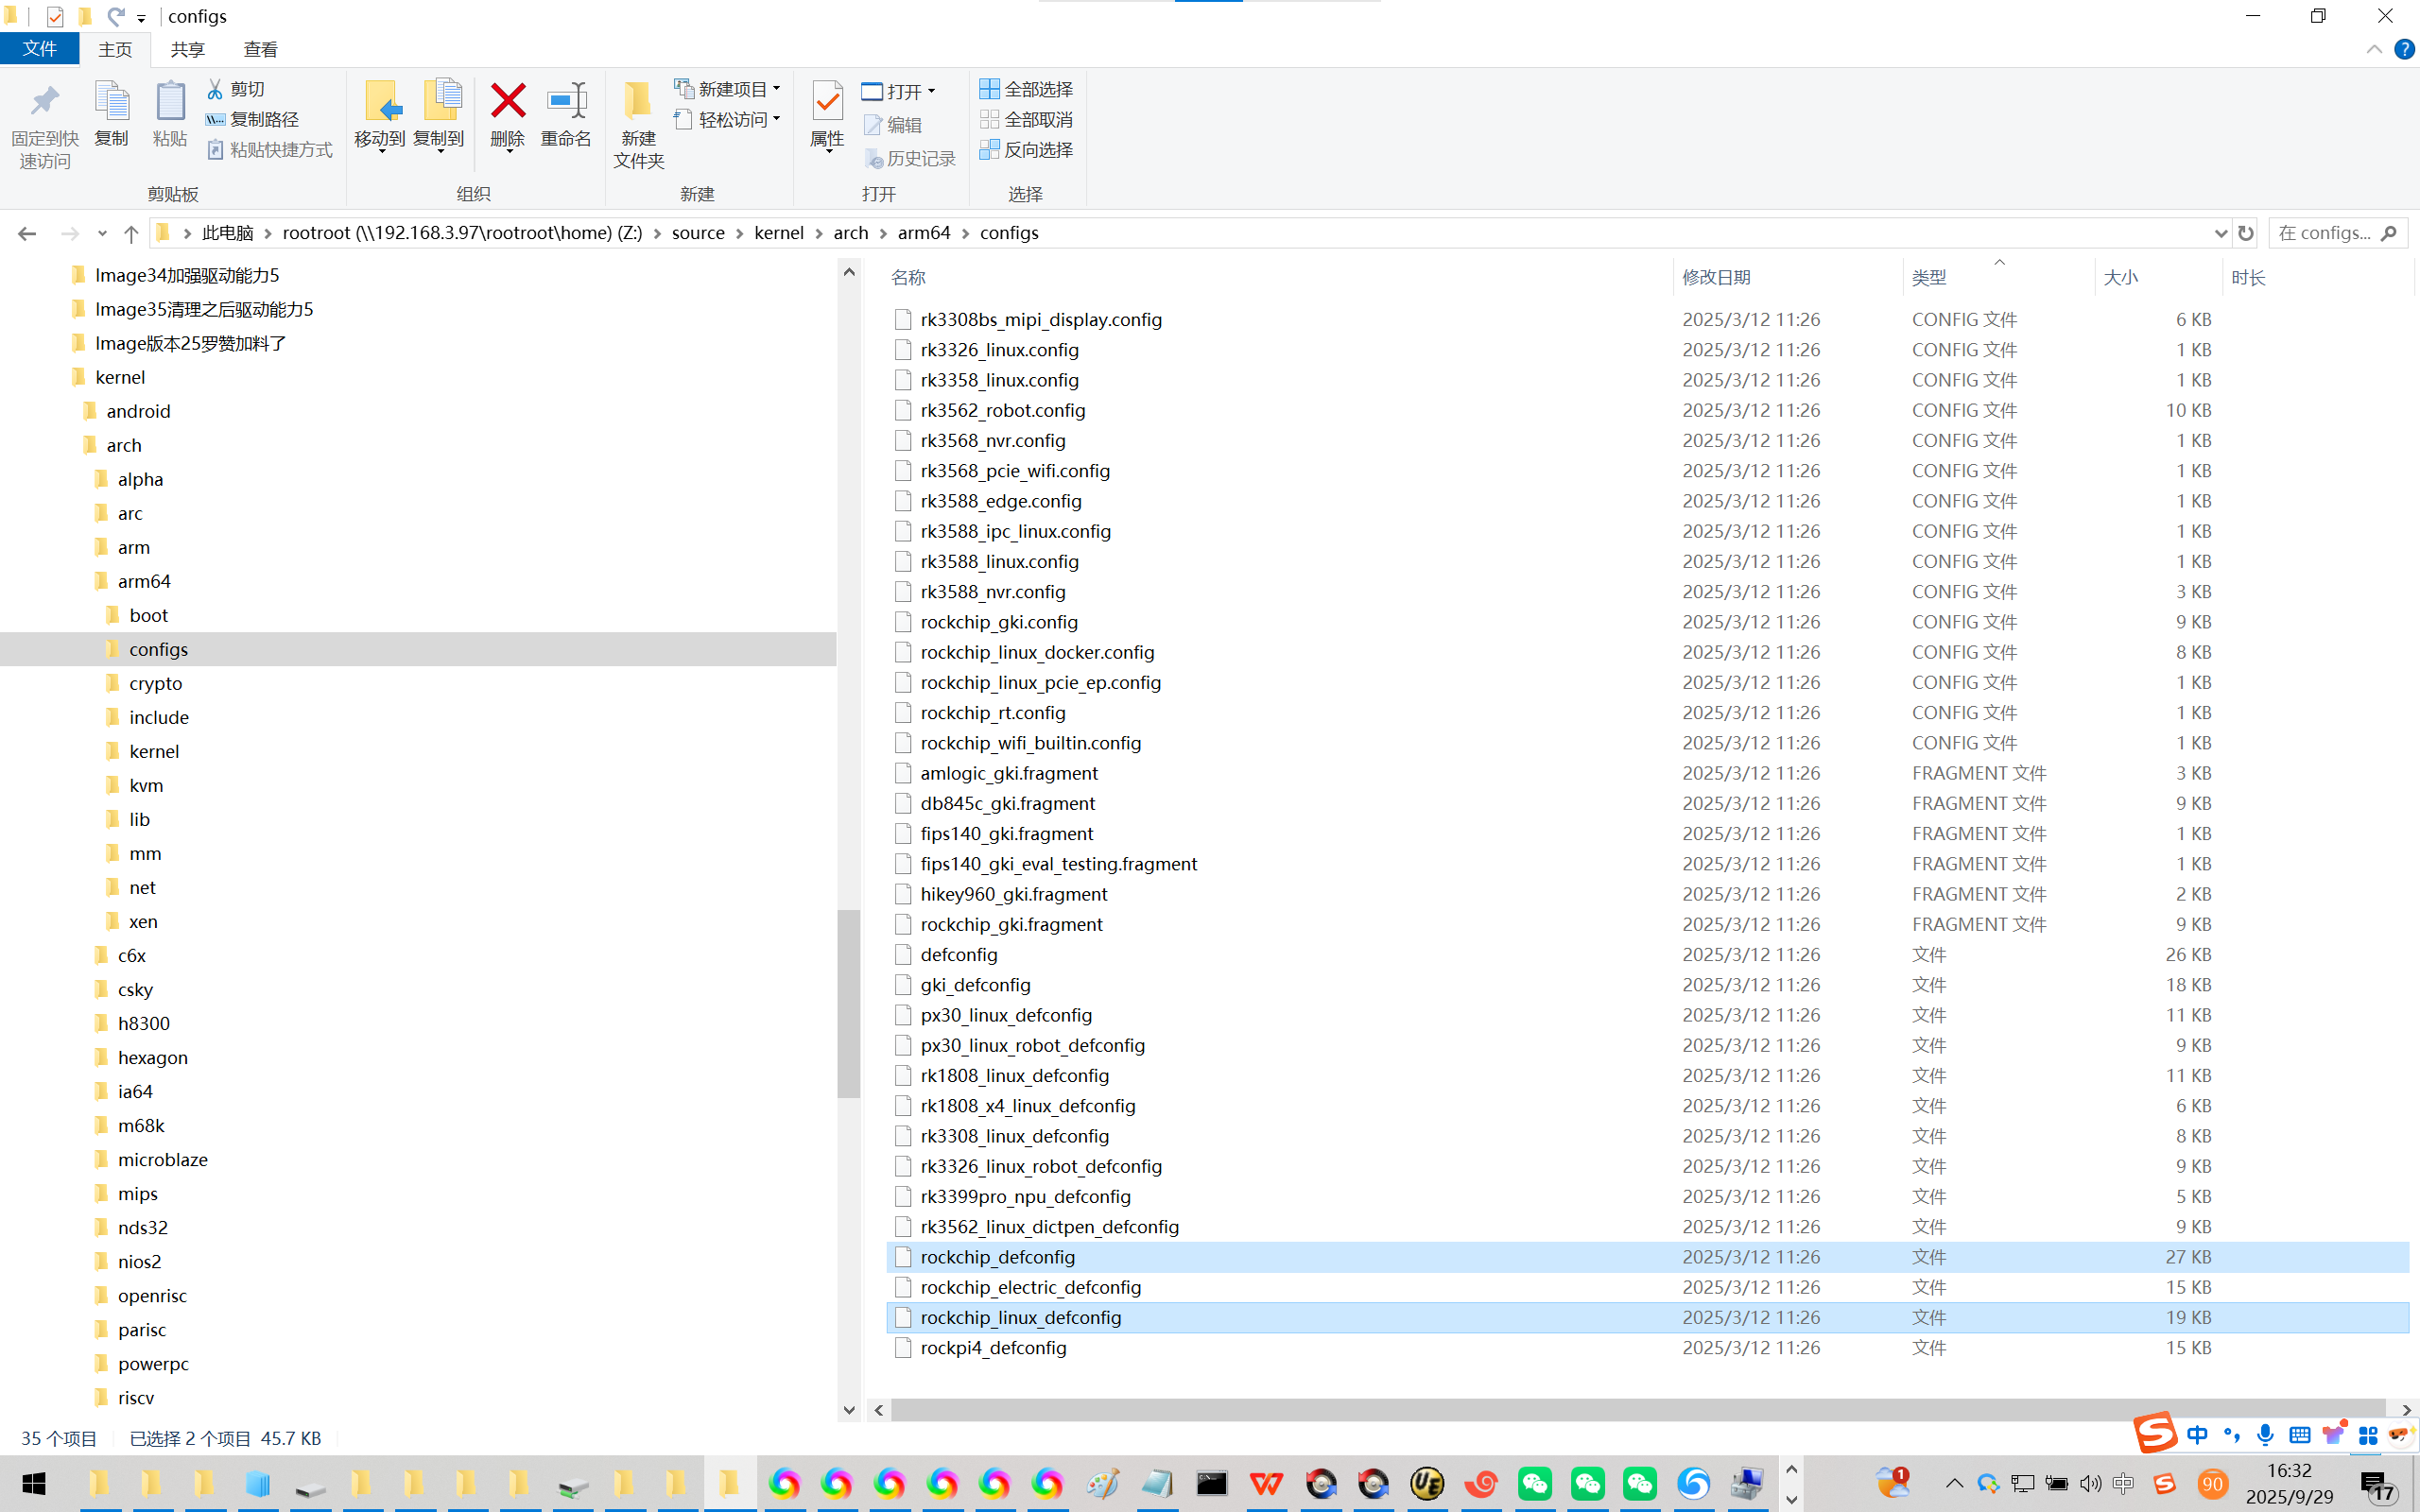Switch to the 主页 ribbon tab
The image size is (2420, 1512).
(115, 49)
